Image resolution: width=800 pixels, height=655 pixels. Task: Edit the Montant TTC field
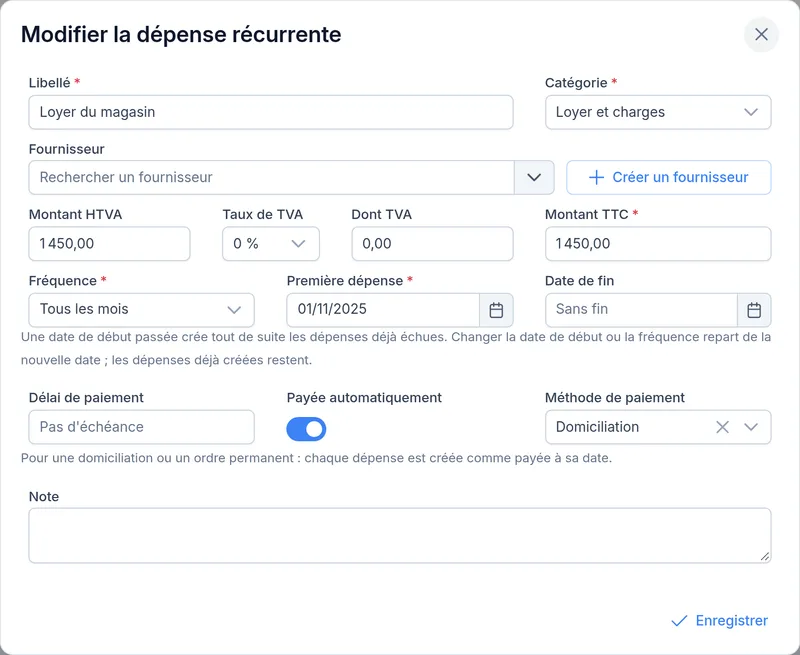pyautogui.click(x=658, y=244)
